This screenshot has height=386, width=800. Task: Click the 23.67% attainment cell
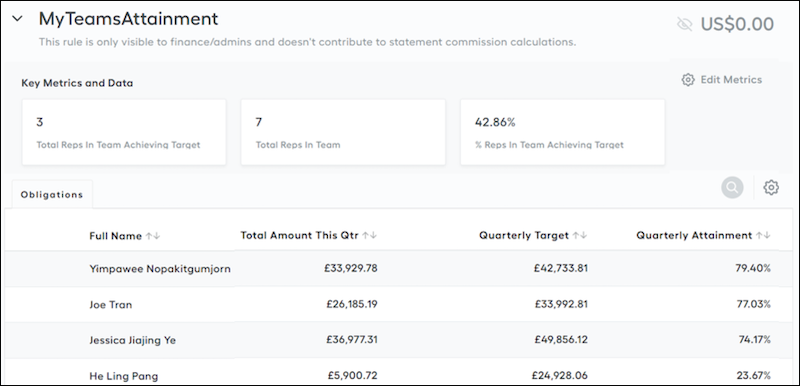pyautogui.click(x=754, y=376)
